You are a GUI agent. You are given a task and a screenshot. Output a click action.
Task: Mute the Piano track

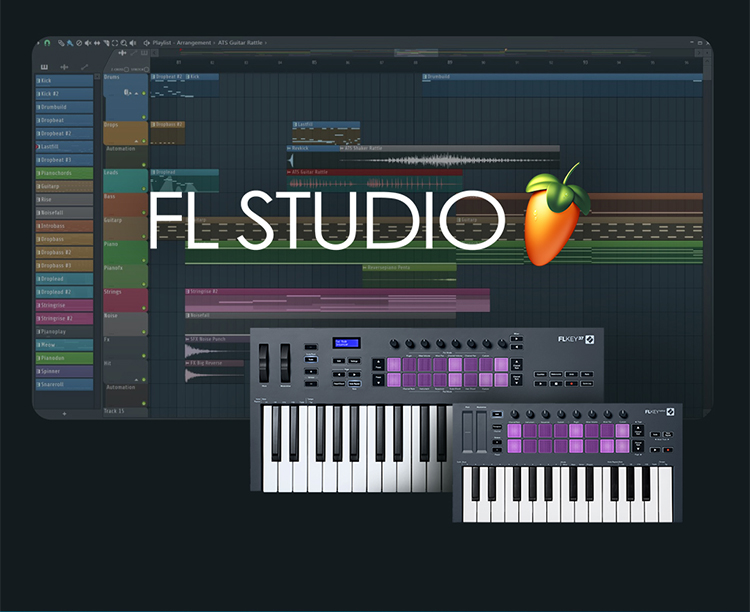[x=143, y=260]
